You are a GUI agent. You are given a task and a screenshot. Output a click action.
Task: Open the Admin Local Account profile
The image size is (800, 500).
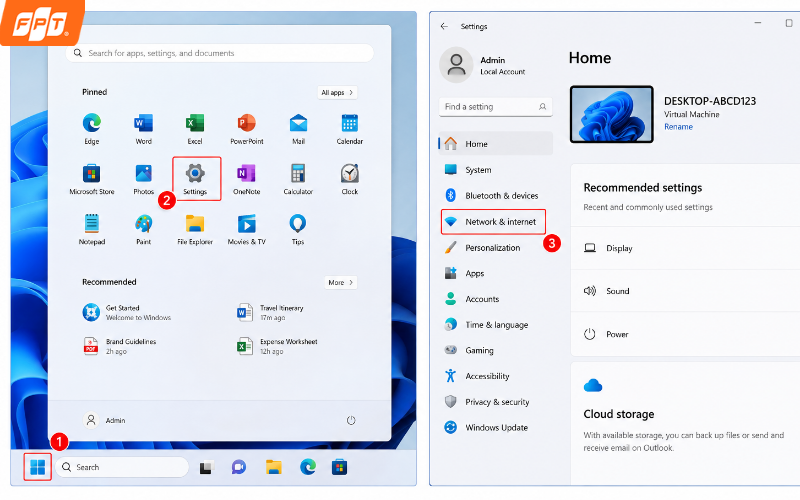pos(483,65)
